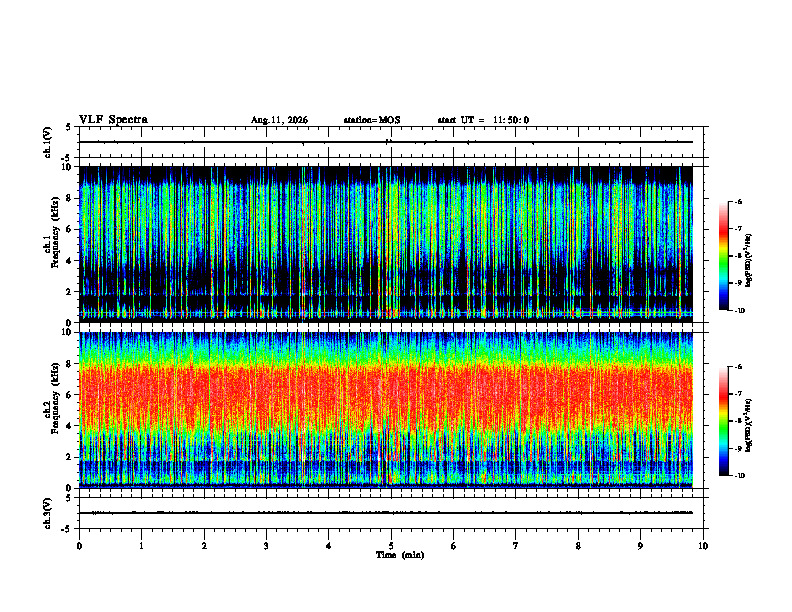Click the "-10" tick on ch.2 colorbar
The image size is (792, 612).
coord(739,476)
